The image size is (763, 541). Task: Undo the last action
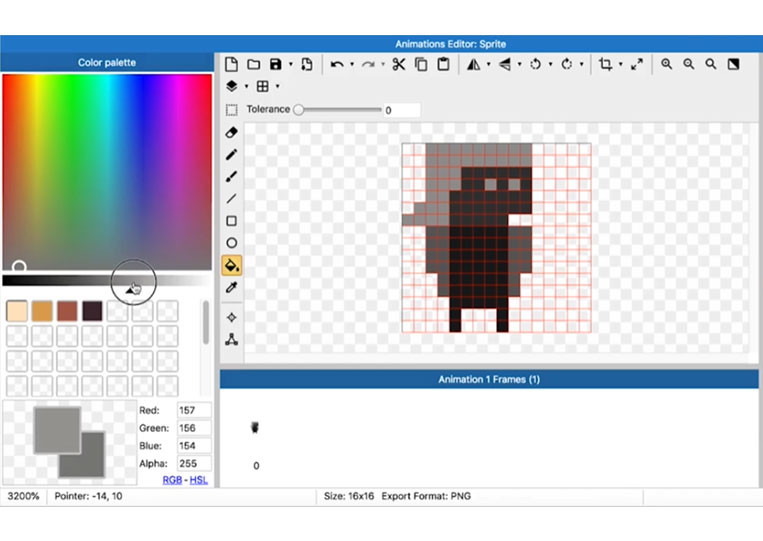point(337,64)
